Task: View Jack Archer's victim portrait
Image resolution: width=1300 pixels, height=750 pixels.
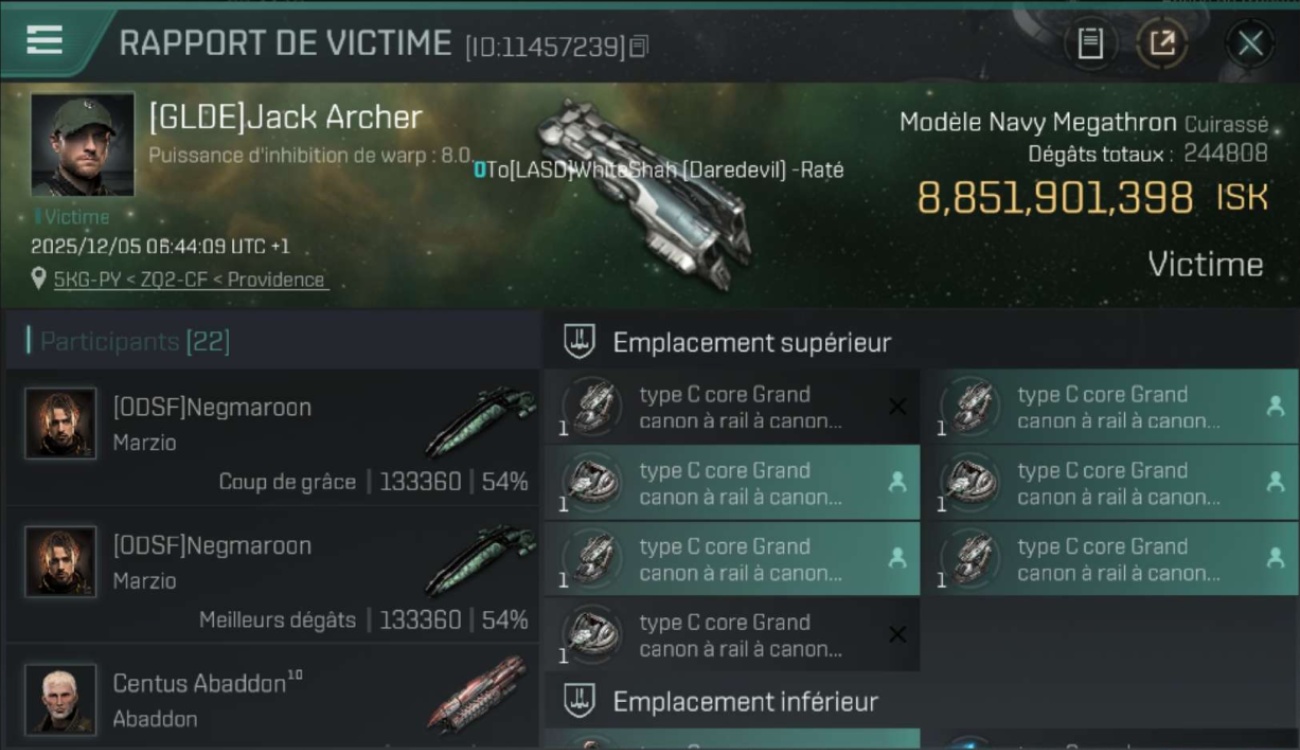Action: click(x=82, y=145)
